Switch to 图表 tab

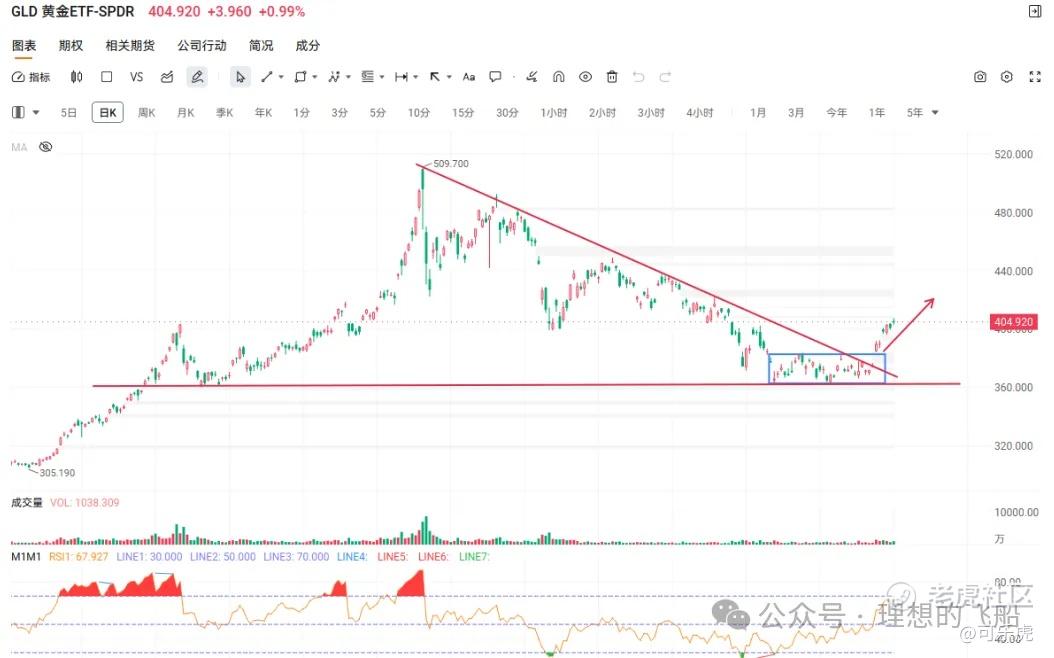tap(24, 46)
